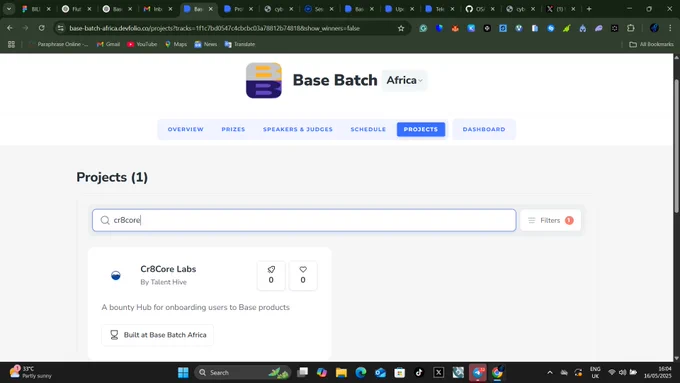This screenshot has width=680, height=383.
Task: Open Task View on the taskbar
Action: click(x=303, y=372)
